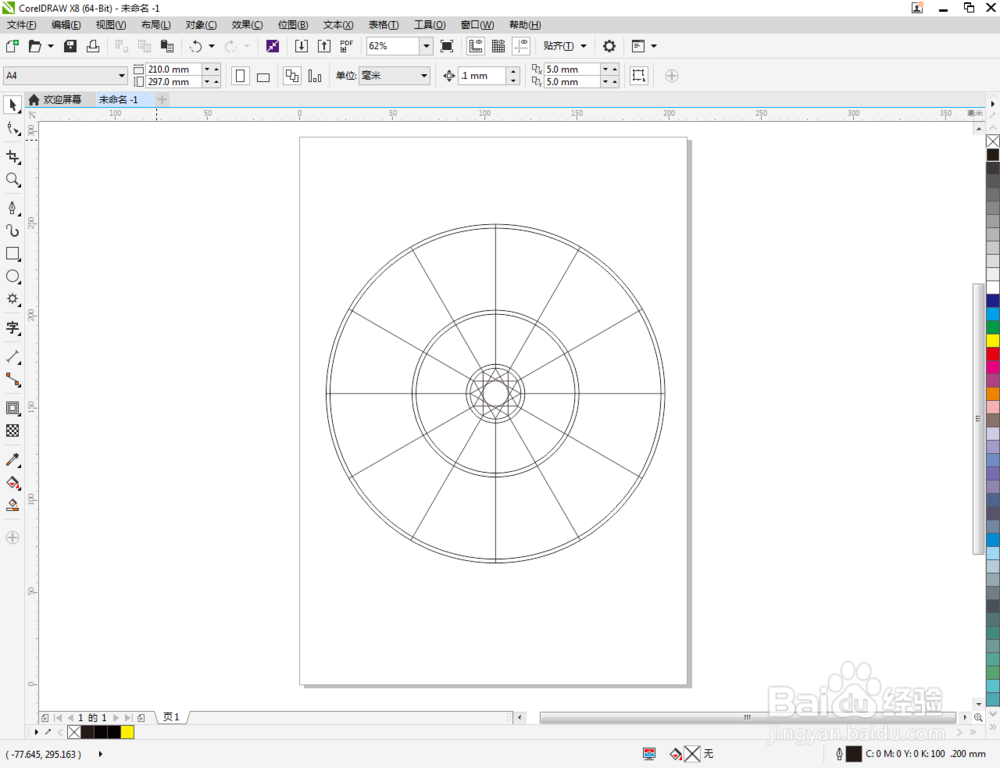Select the Polygon tool
The image size is (1000, 768).
pyautogui.click(x=13, y=299)
